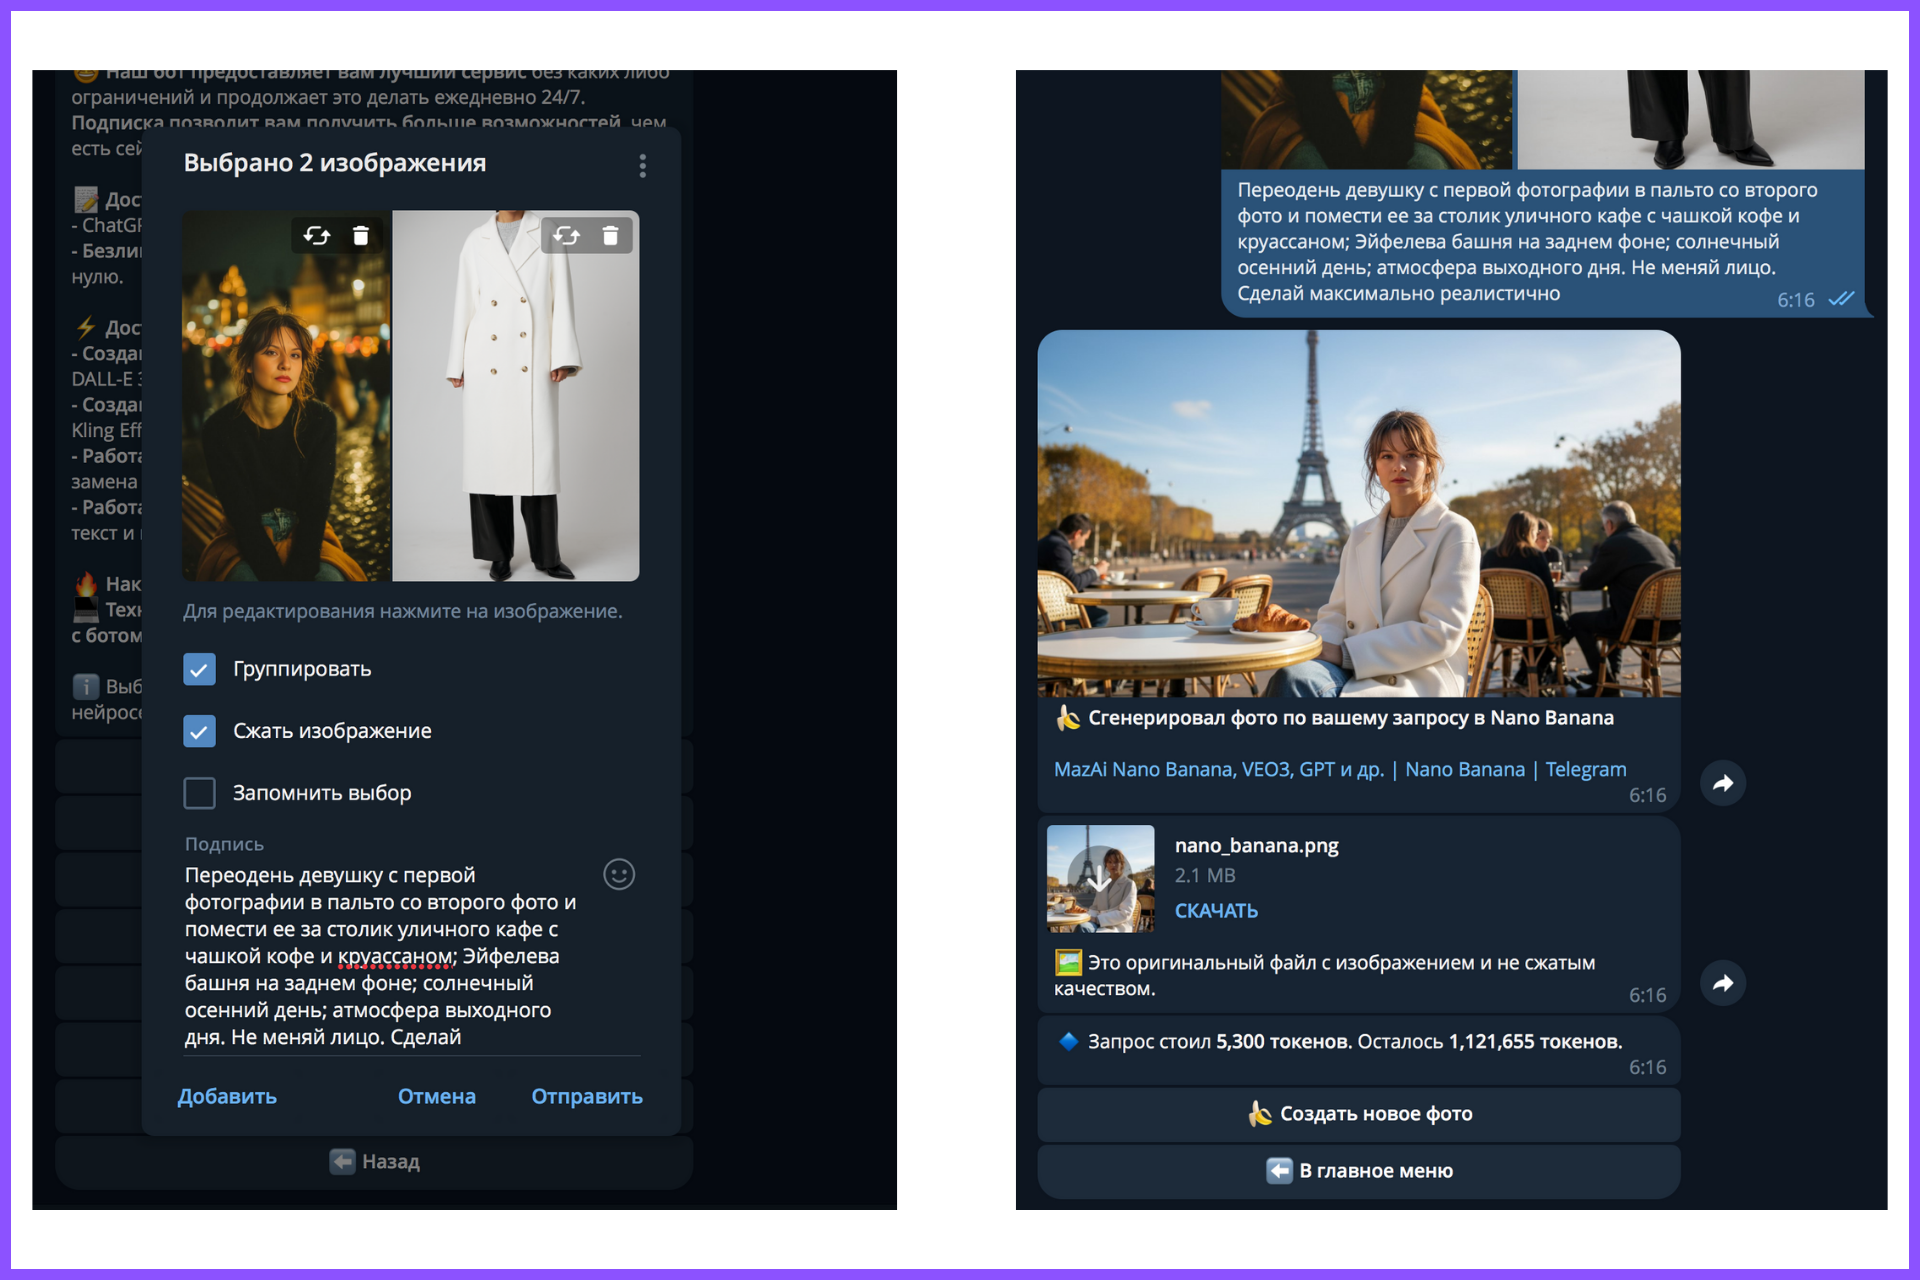Click inside the Подпись caption text field
1920x1280 pixels.
tap(380, 955)
